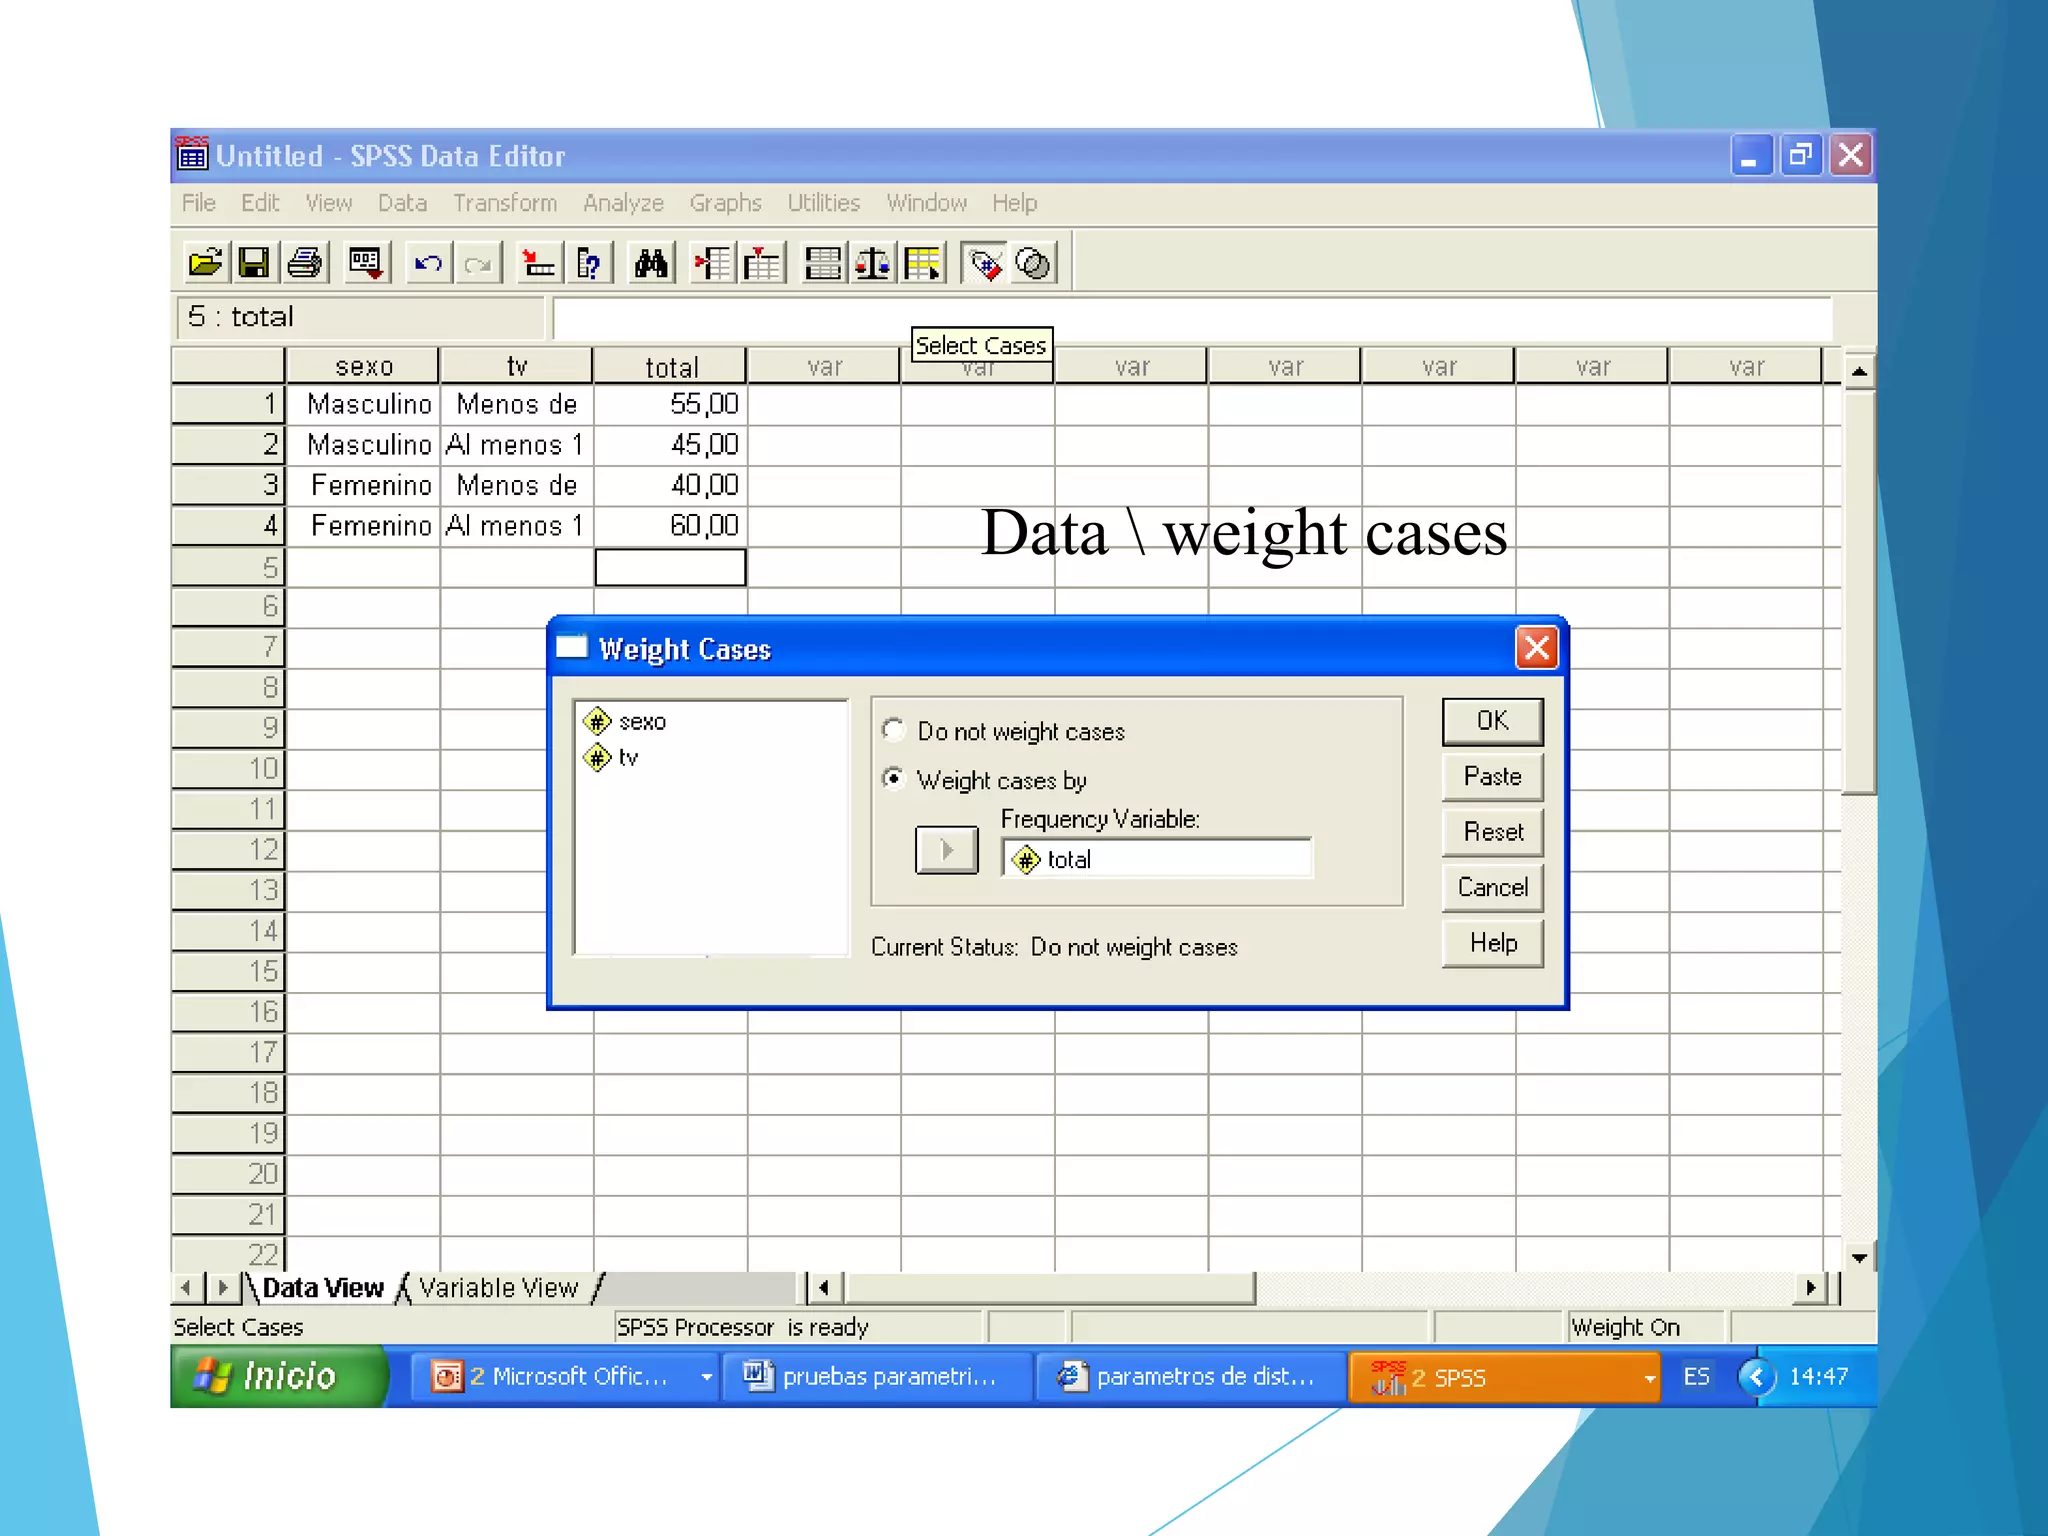Click the sexo variable icon in dialog list

pyautogui.click(x=597, y=721)
